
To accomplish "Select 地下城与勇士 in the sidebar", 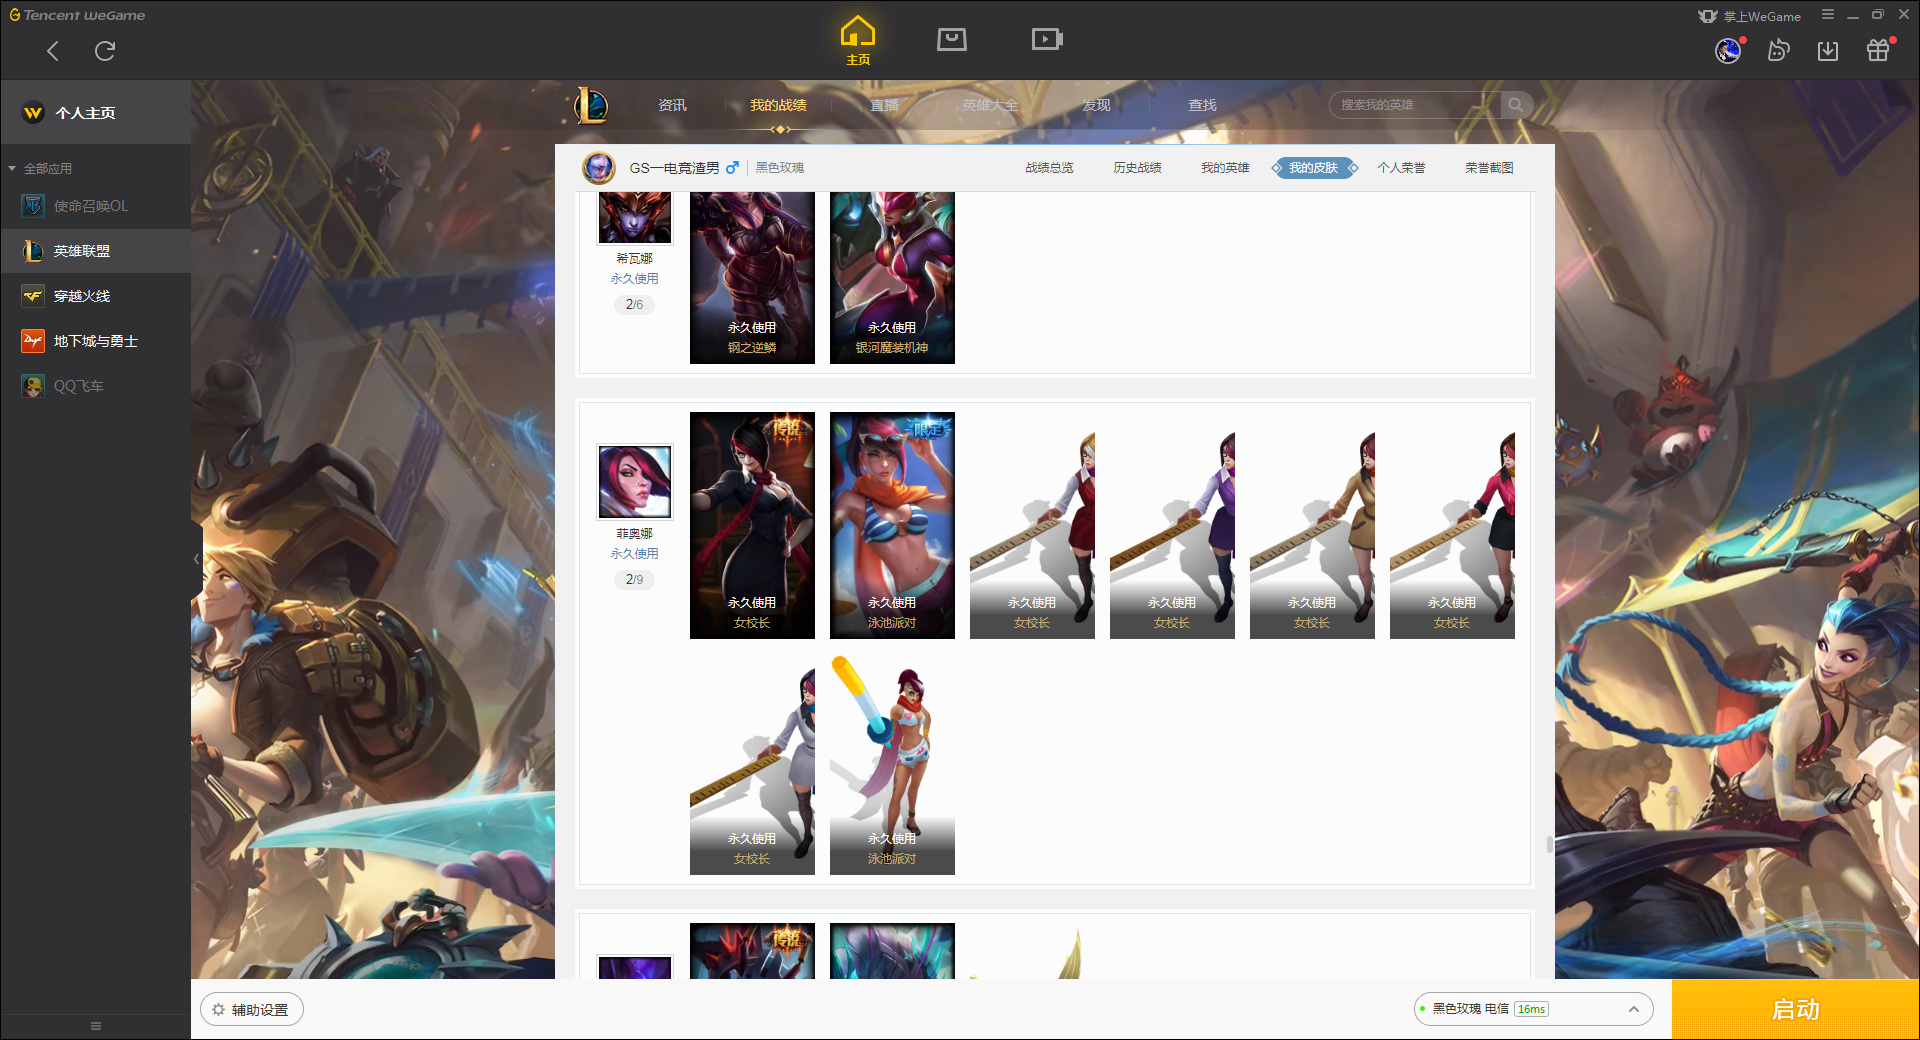I will pos(96,341).
